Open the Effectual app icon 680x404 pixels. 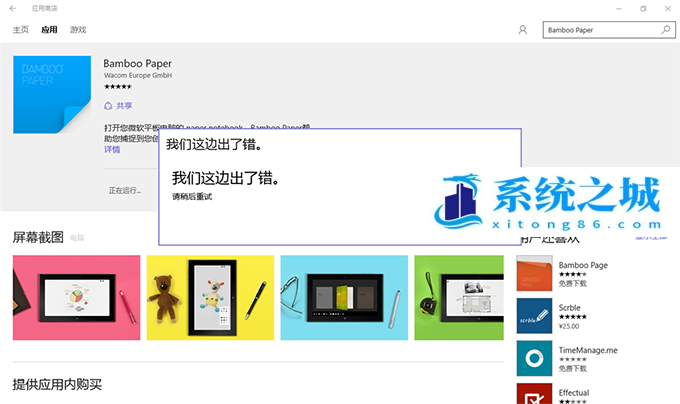click(534, 394)
